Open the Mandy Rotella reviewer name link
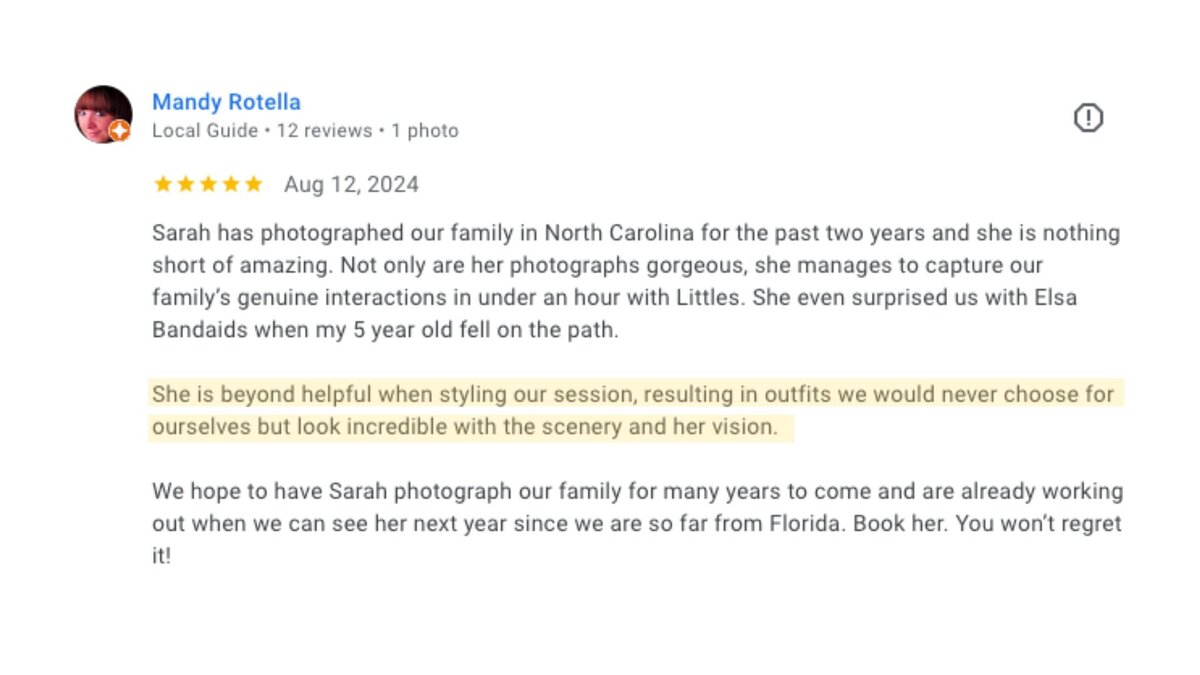1200x675 pixels. tap(226, 102)
